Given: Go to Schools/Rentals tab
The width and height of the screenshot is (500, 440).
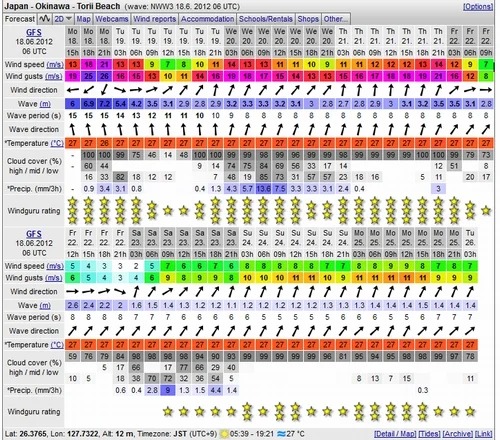Looking at the screenshot, I should point(266,19).
